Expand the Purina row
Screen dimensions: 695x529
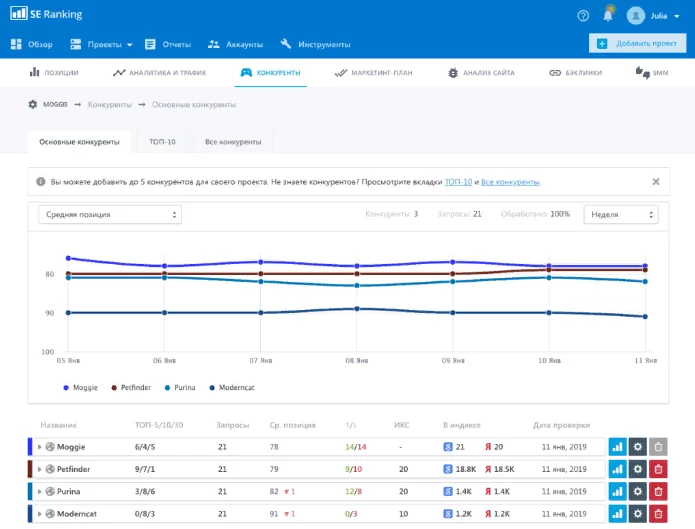coord(39,491)
